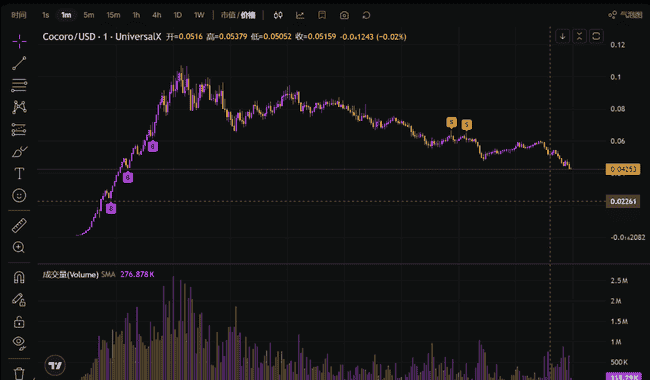The height and width of the screenshot is (380, 650).
Task: Open the forecasting and measurement tools
Action: (x=19, y=130)
